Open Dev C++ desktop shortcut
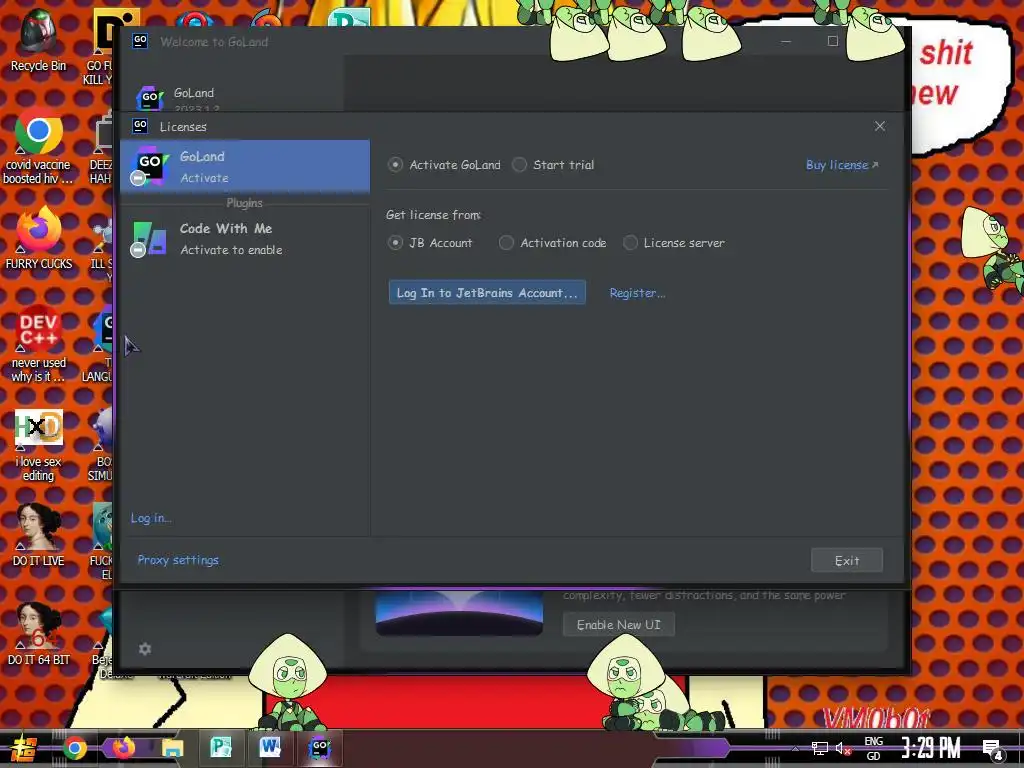The width and height of the screenshot is (1024, 768). [39, 344]
